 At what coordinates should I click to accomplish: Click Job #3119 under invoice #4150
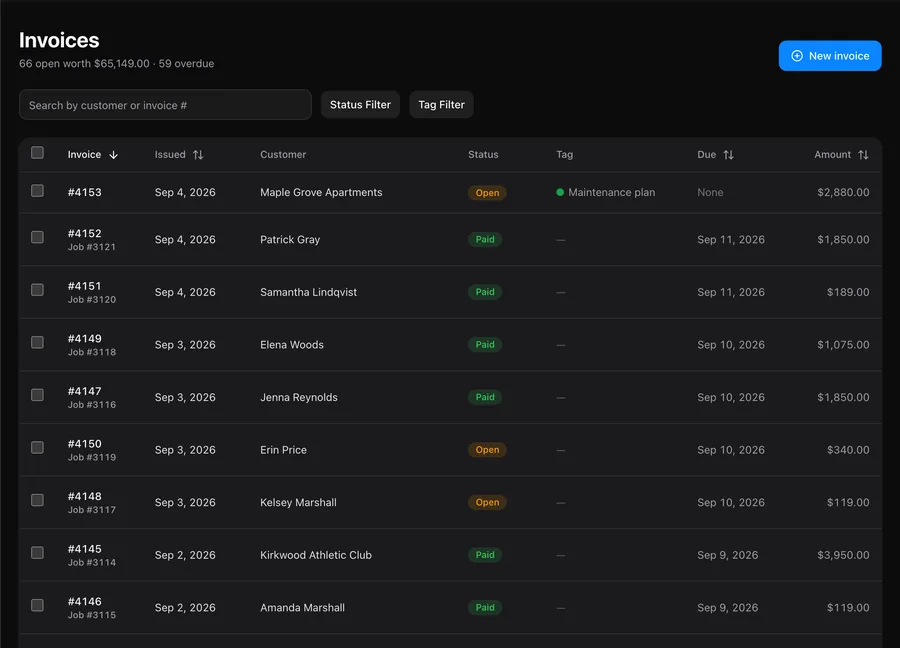[x=92, y=457]
